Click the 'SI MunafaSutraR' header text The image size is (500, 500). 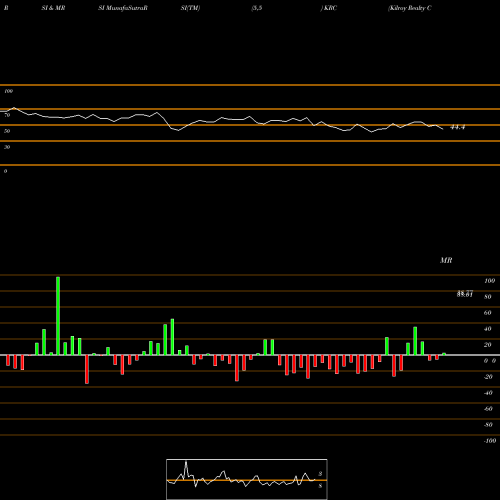[x=123, y=8]
